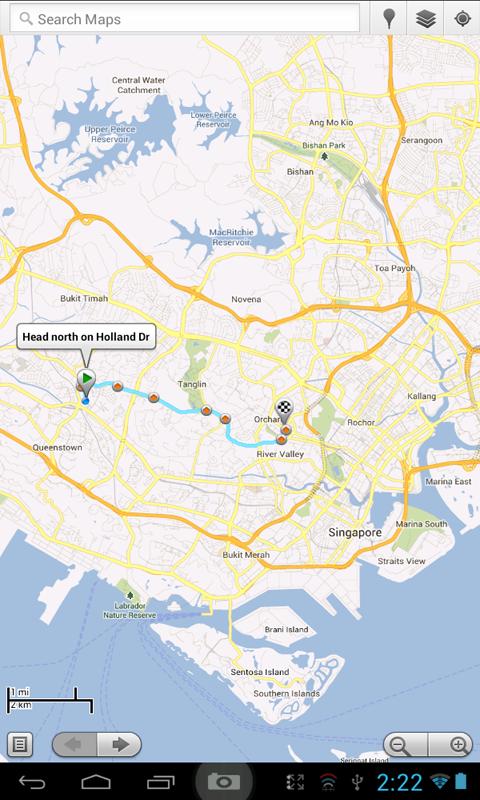Viewport: 480px width, 800px height.
Task: Go to next direction step arrow
Action: [119, 744]
